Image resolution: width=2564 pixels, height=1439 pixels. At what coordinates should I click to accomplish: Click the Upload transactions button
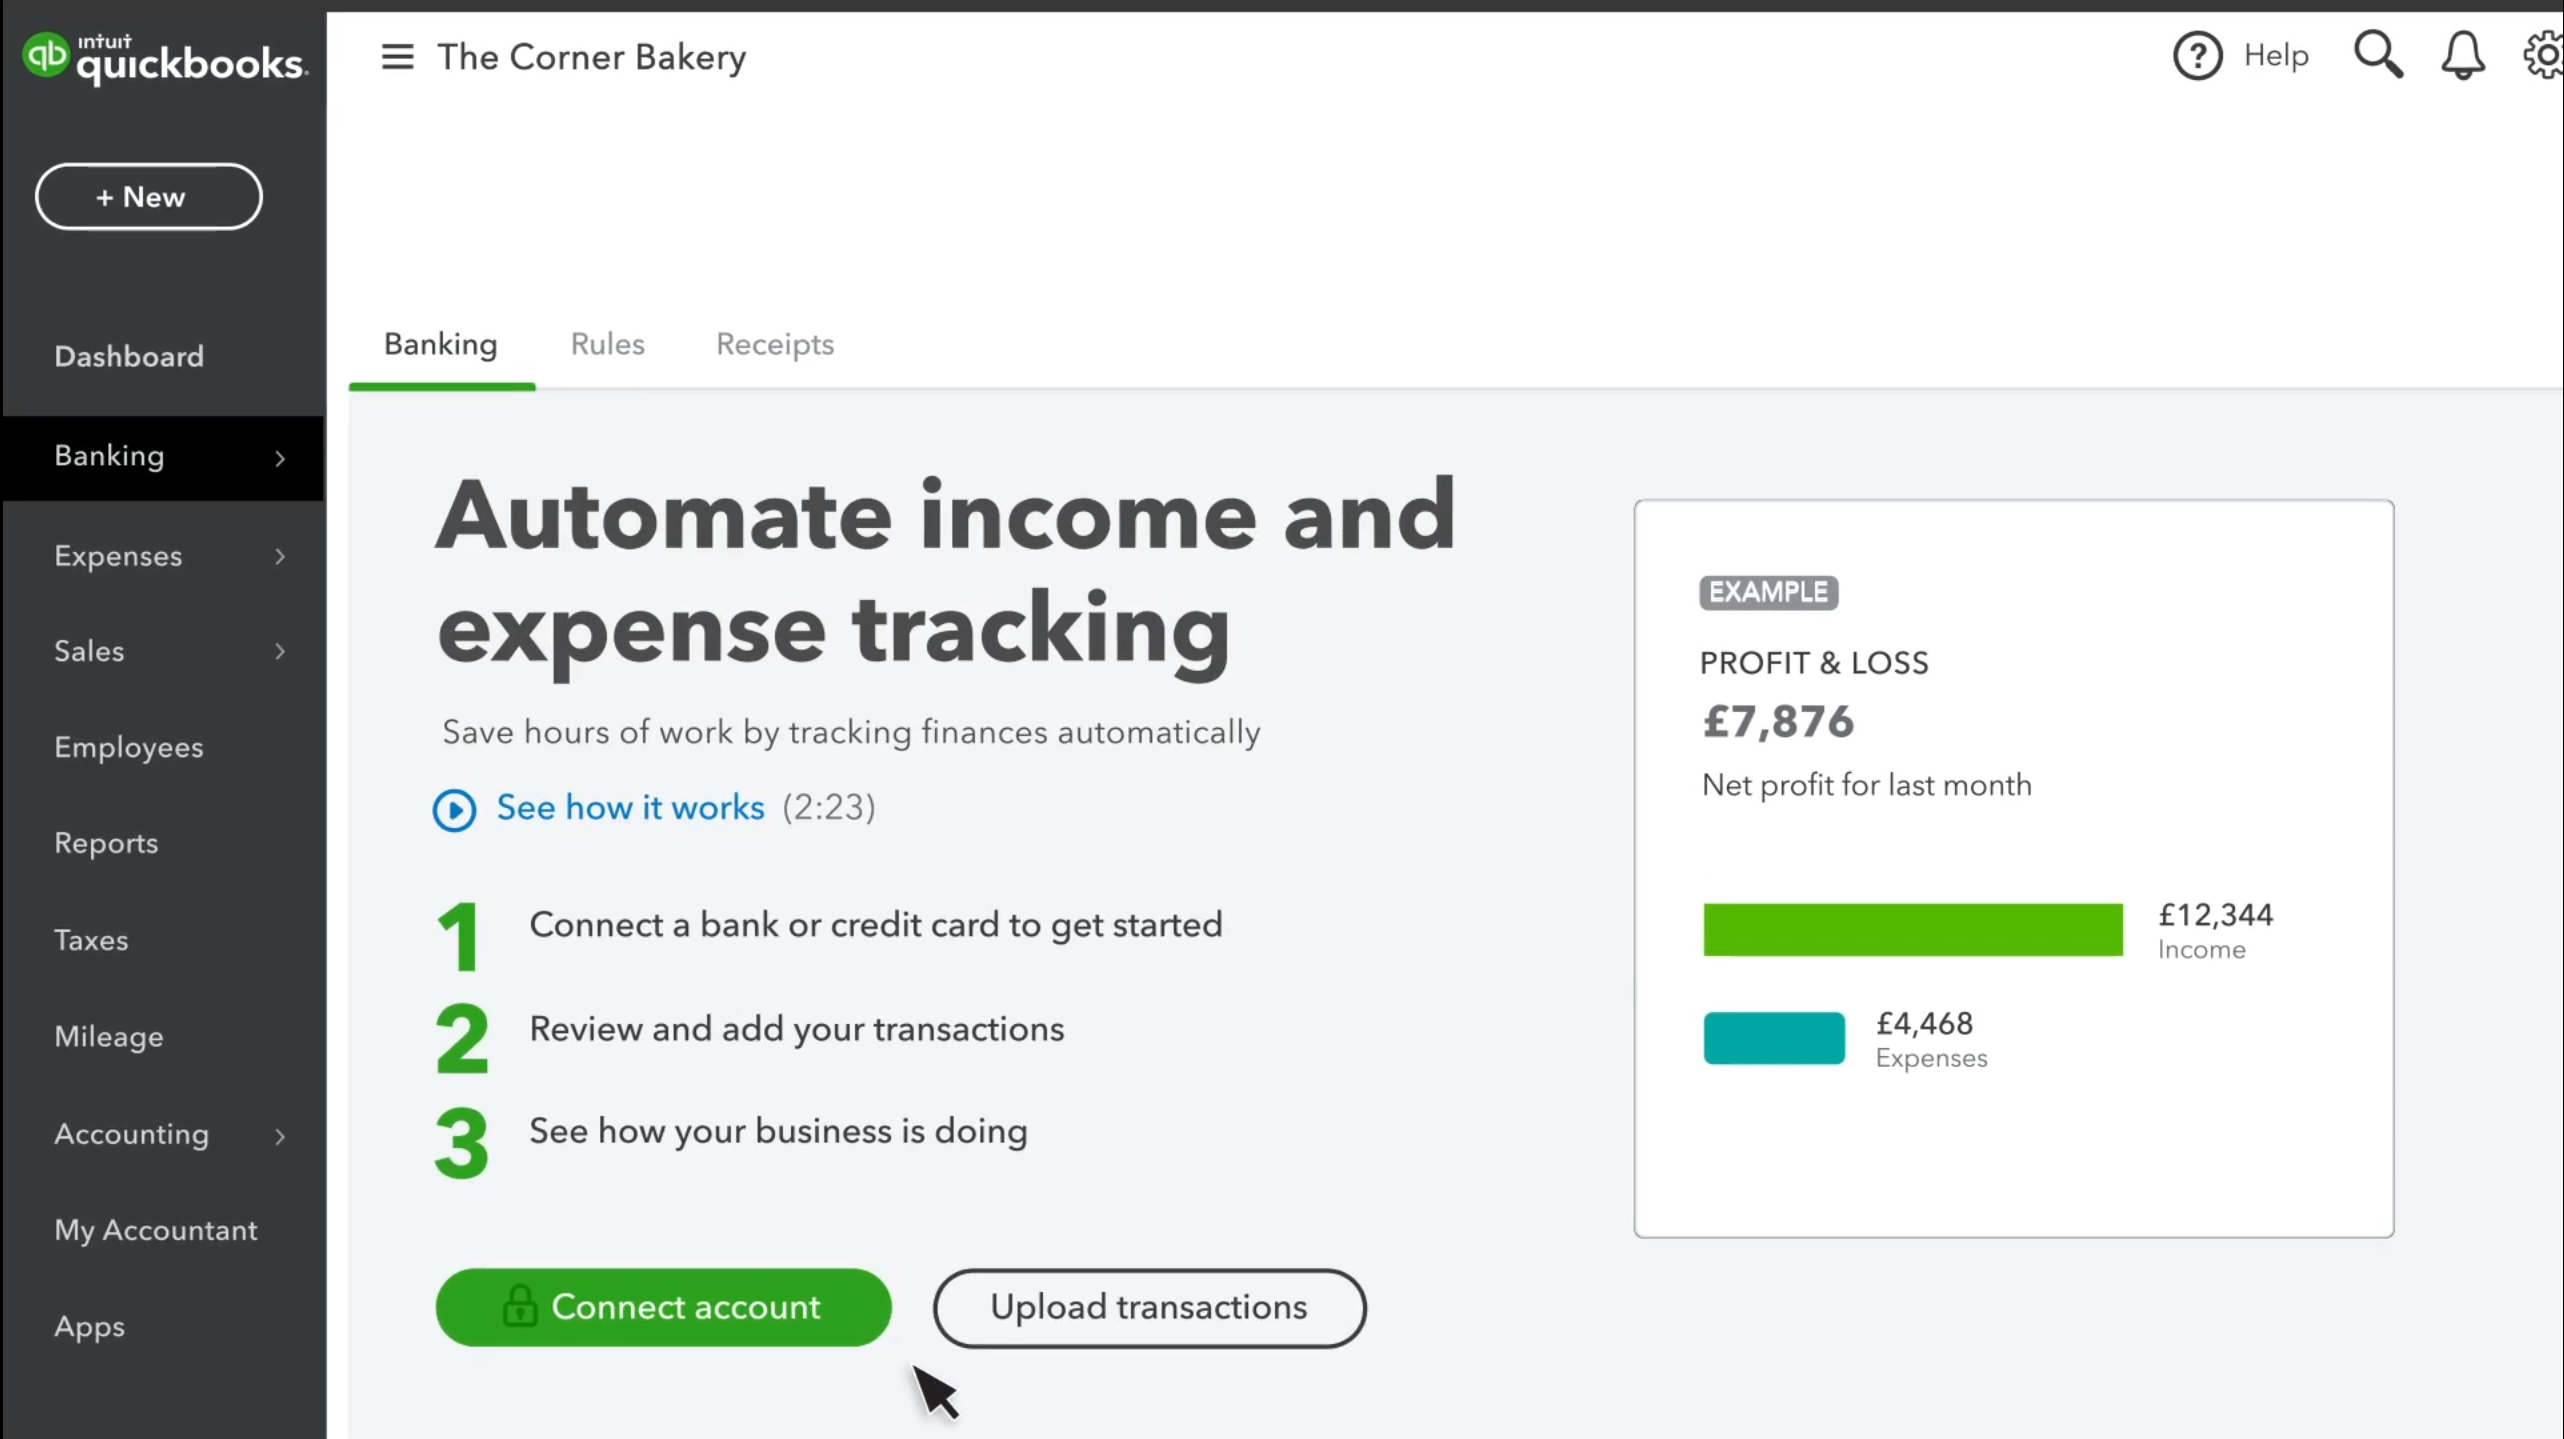point(1149,1307)
